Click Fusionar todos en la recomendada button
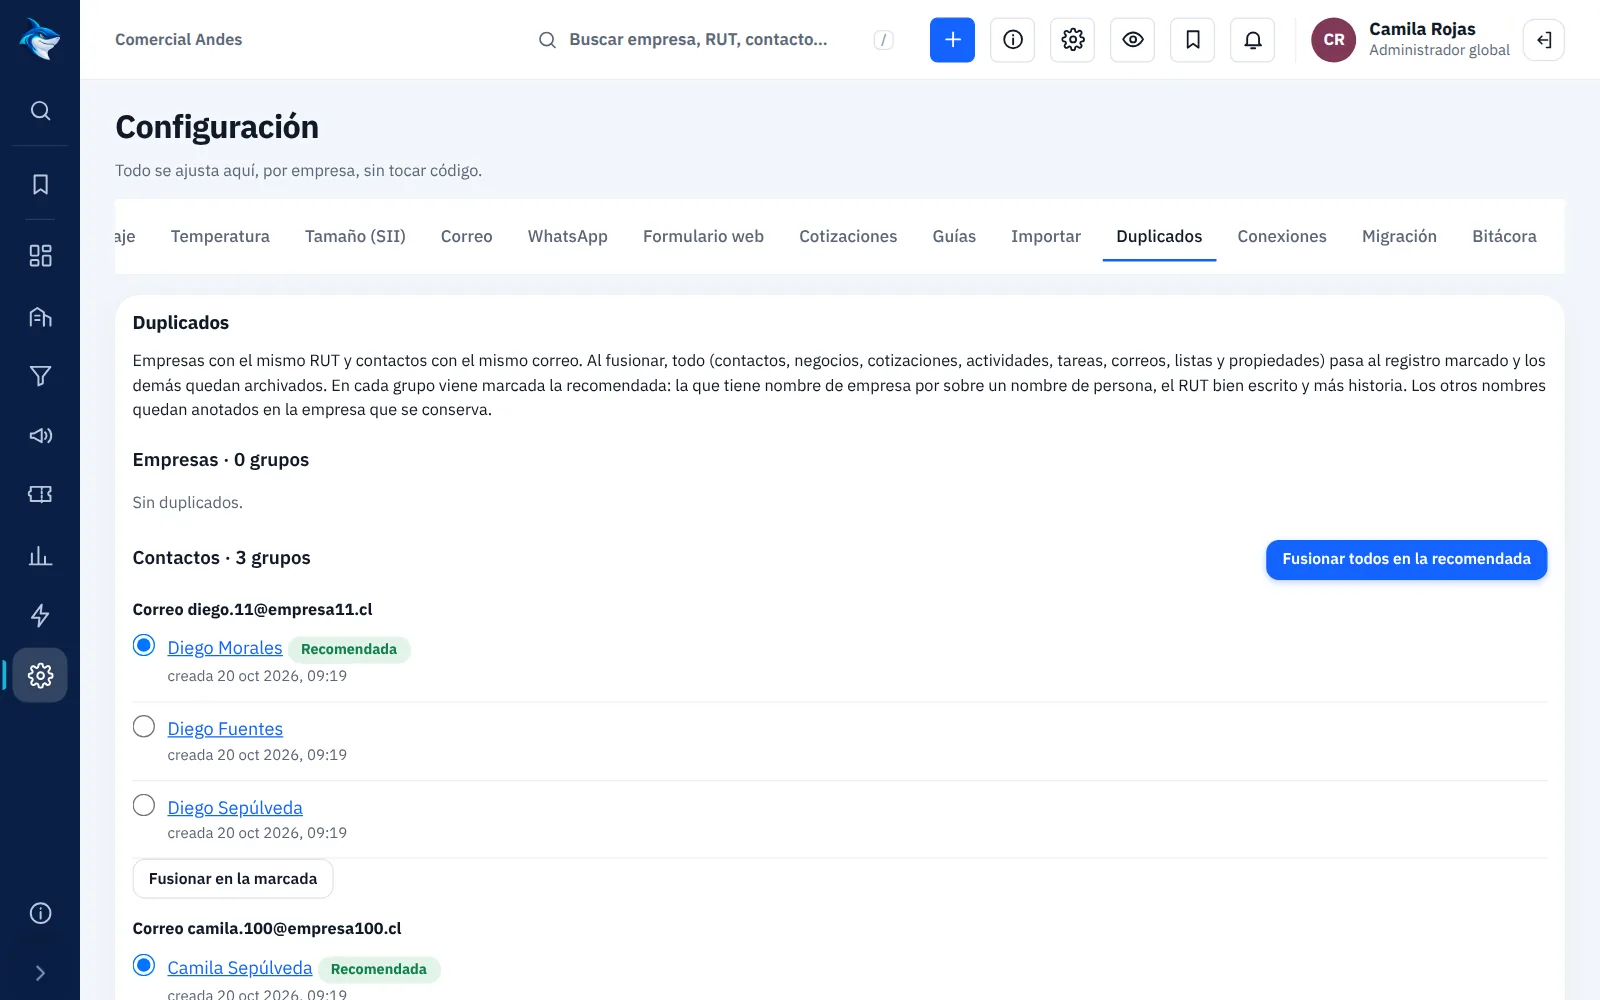Screen dimensions: 1600x1000 [x=1406, y=560]
